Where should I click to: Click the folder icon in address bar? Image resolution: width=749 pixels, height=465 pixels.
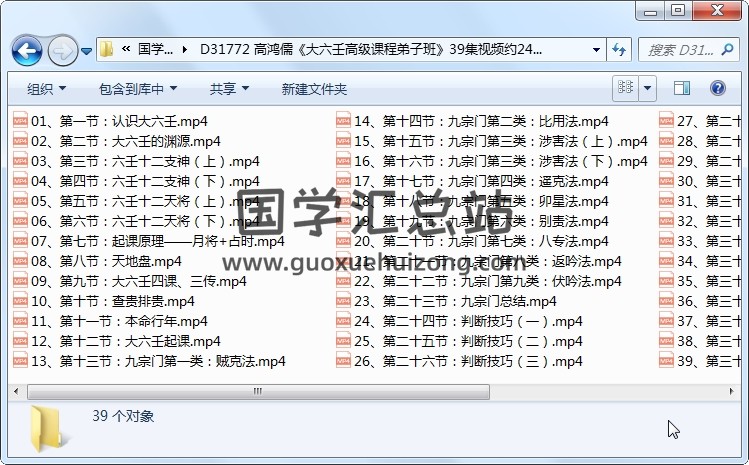point(106,49)
